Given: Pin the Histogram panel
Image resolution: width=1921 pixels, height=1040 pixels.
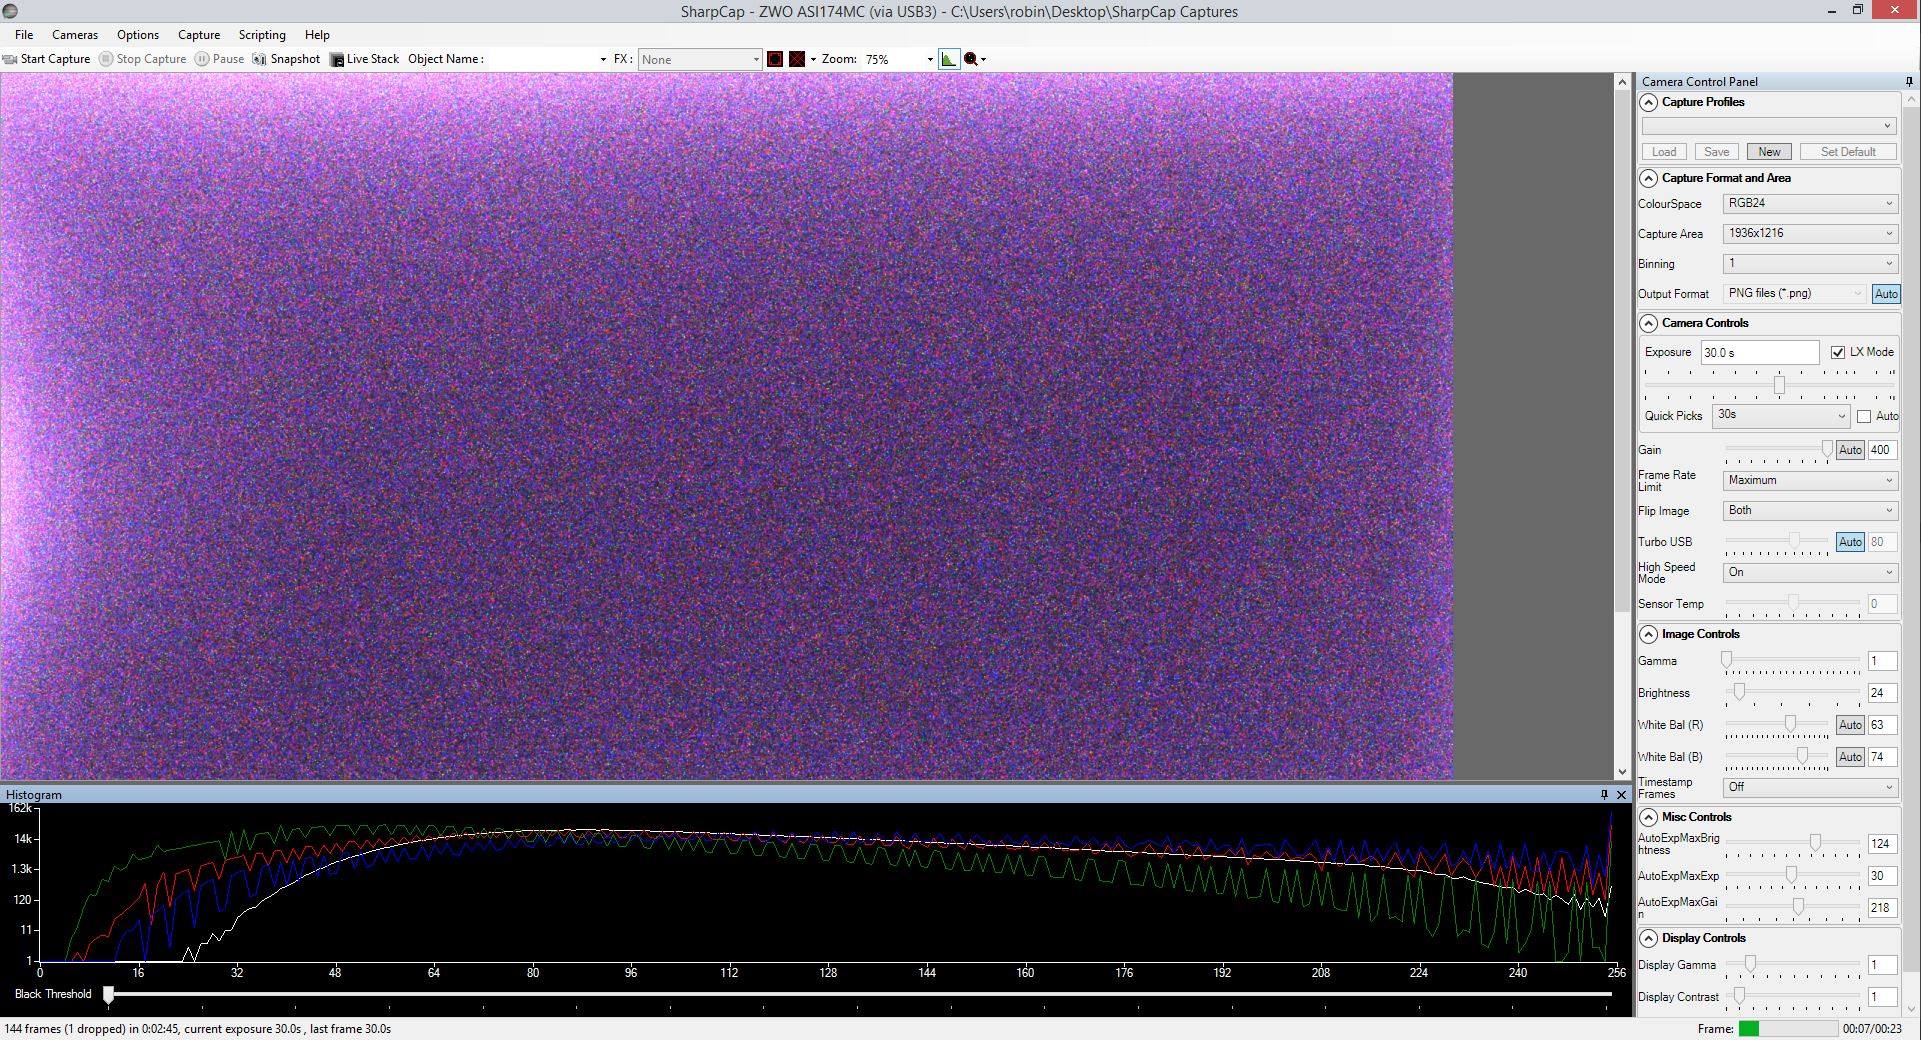Looking at the screenshot, I should (1604, 795).
